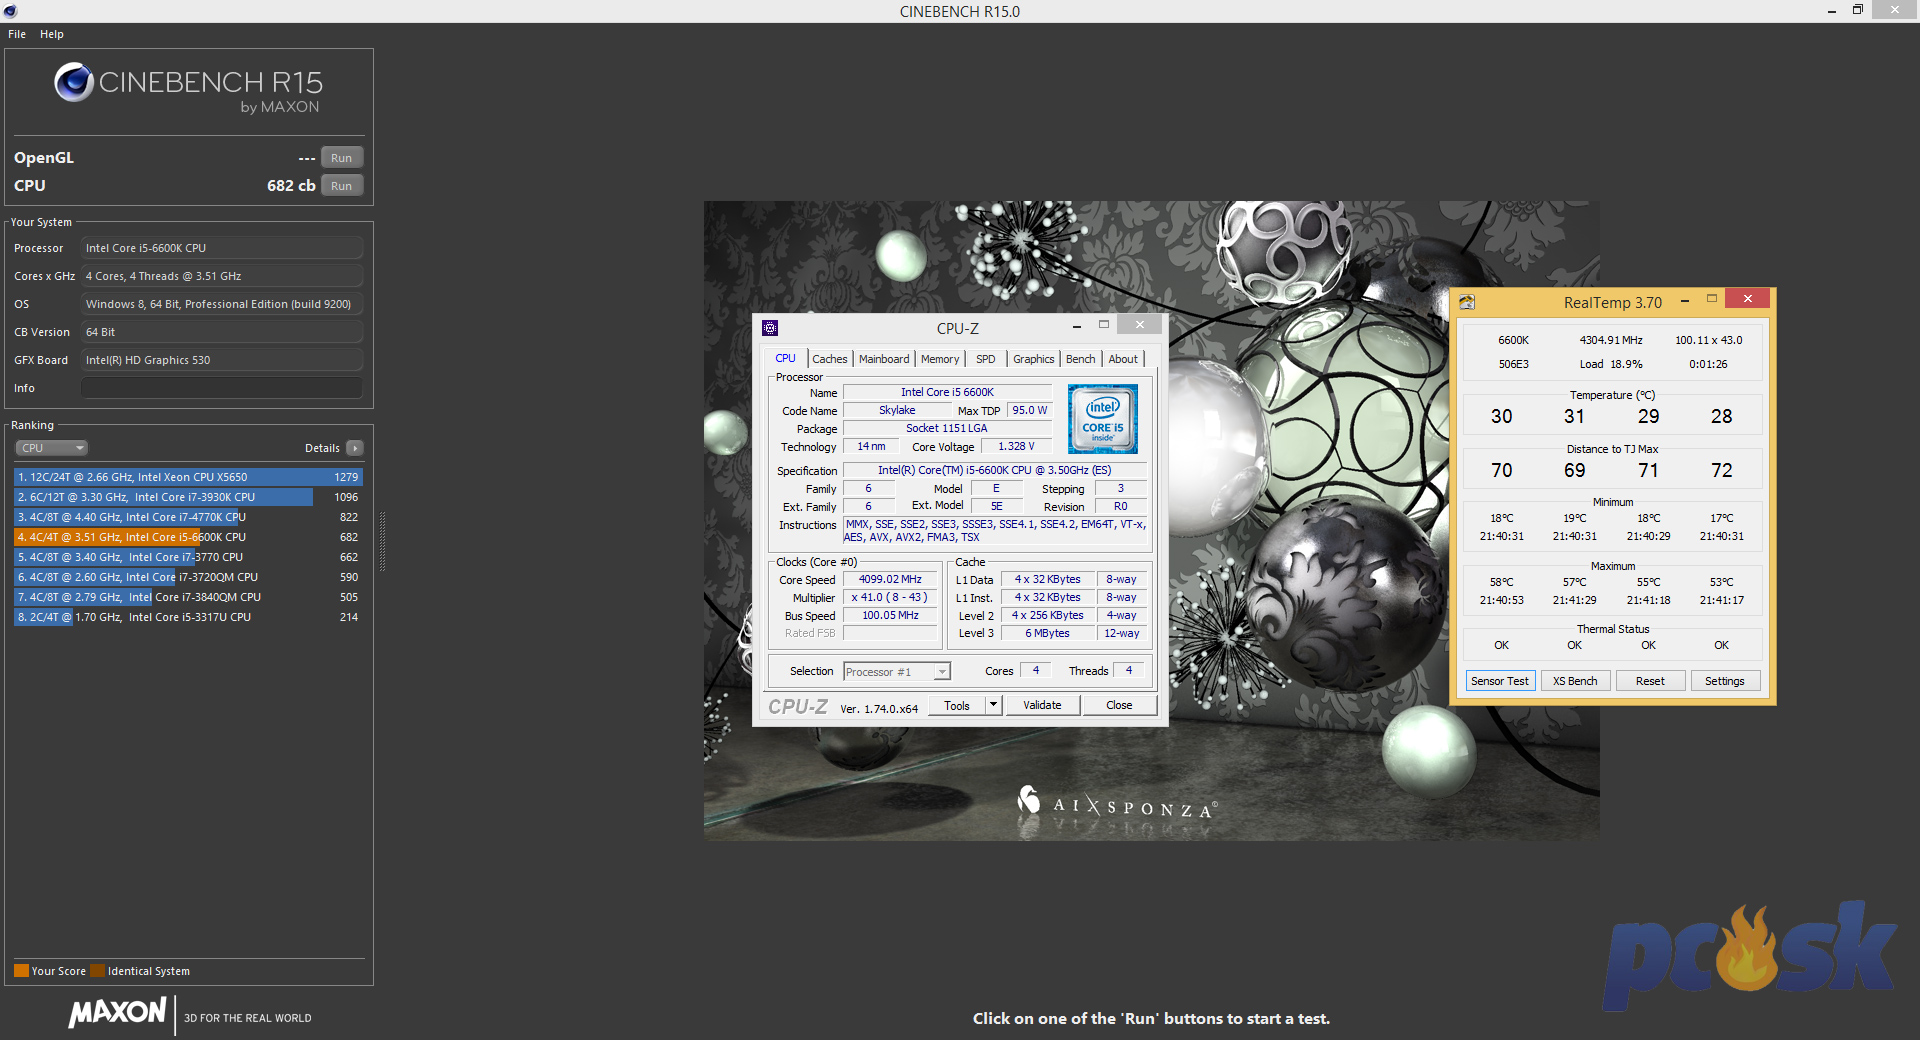Restore down the Cinebench main window
This screenshot has height=1040, width=1920.
1858,10
